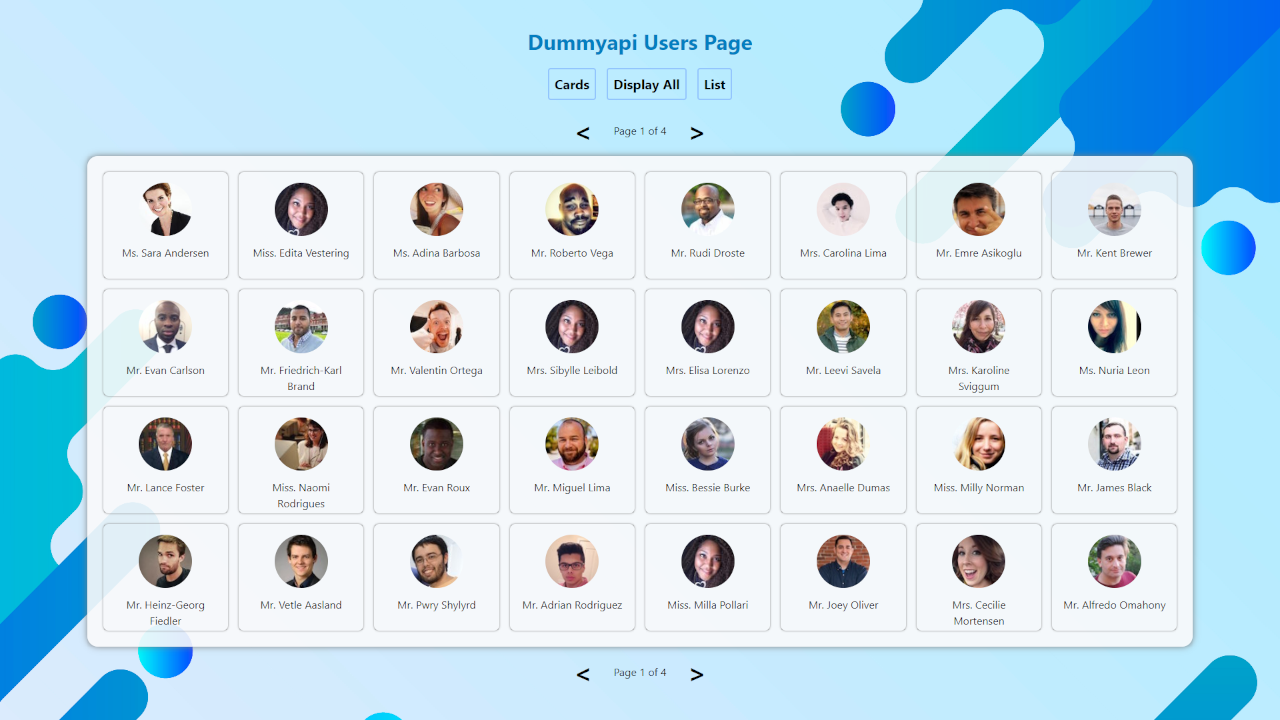Switch to Cards view
Image resolution: width=1280 pixels, height=720 pixels.
pos(572,84)
